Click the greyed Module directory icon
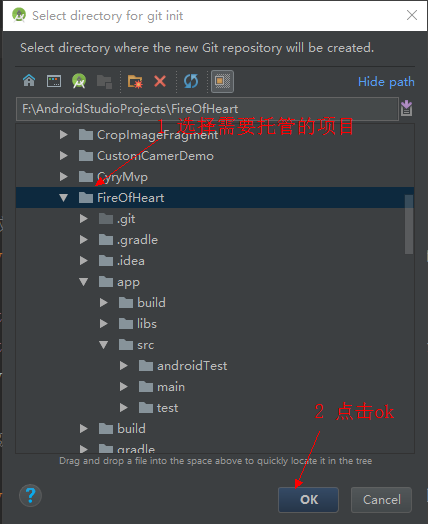The image size is (428, 524). coord(104,82)
